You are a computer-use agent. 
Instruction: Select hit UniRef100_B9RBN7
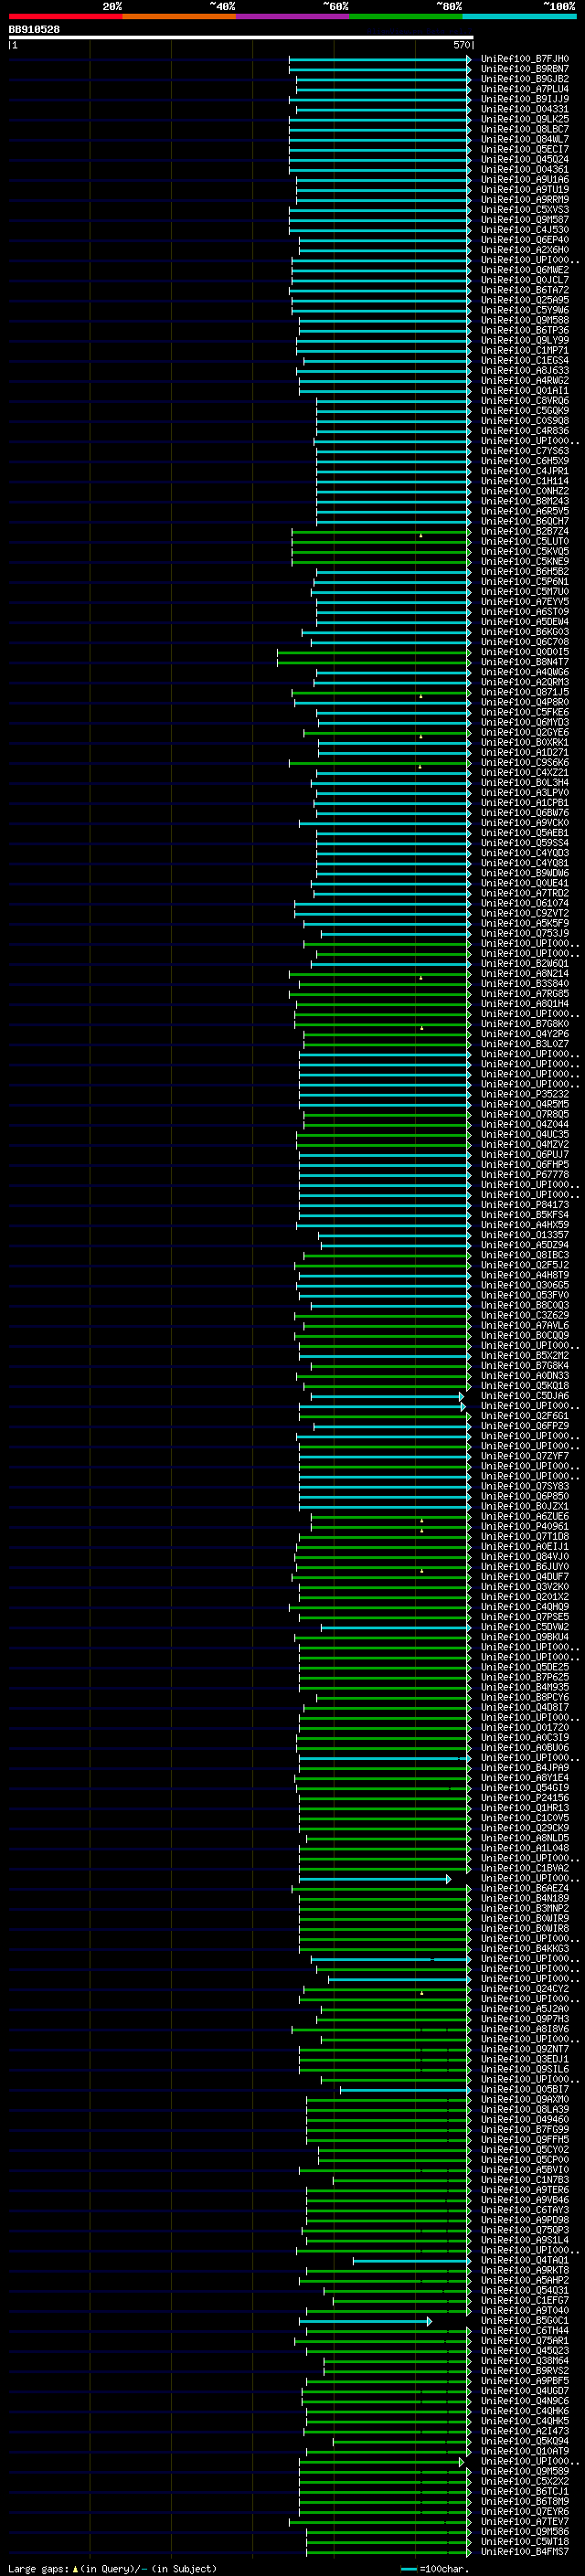tap(524, 69)
